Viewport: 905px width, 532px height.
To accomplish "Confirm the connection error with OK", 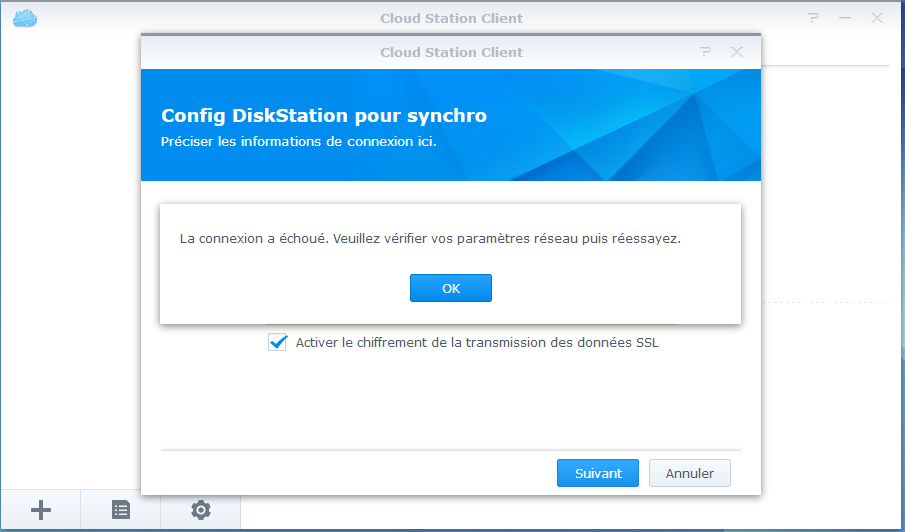I will click(451, 288).
